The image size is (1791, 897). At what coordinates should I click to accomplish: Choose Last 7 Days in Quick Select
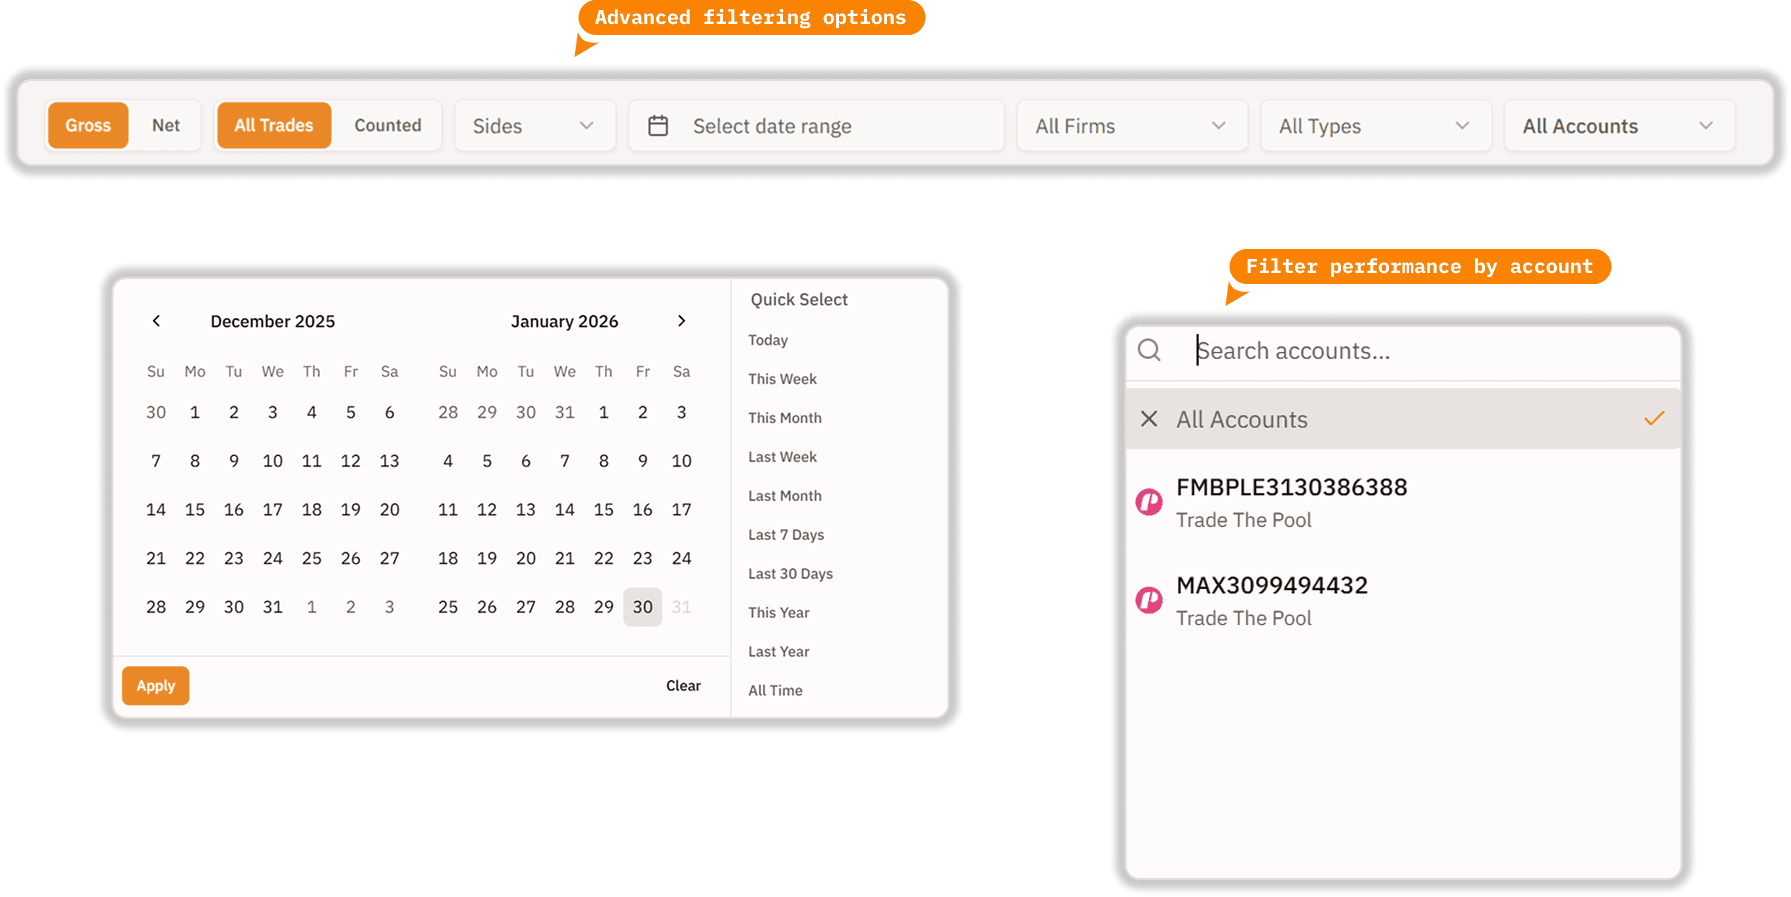click(x=786, y=535)
